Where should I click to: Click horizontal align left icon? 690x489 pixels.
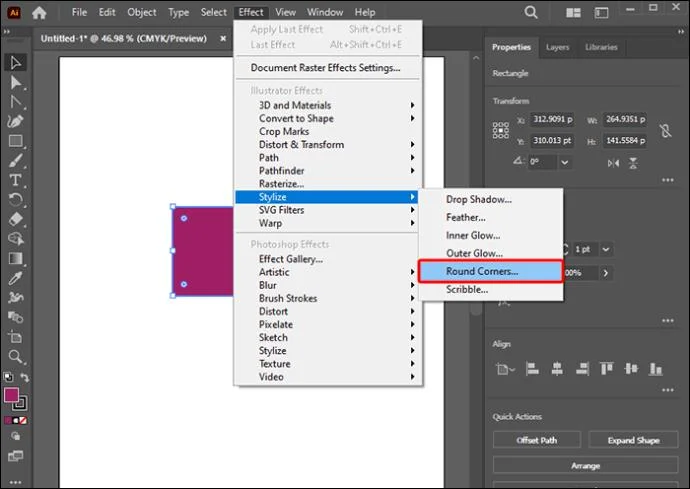pos(532,368)
